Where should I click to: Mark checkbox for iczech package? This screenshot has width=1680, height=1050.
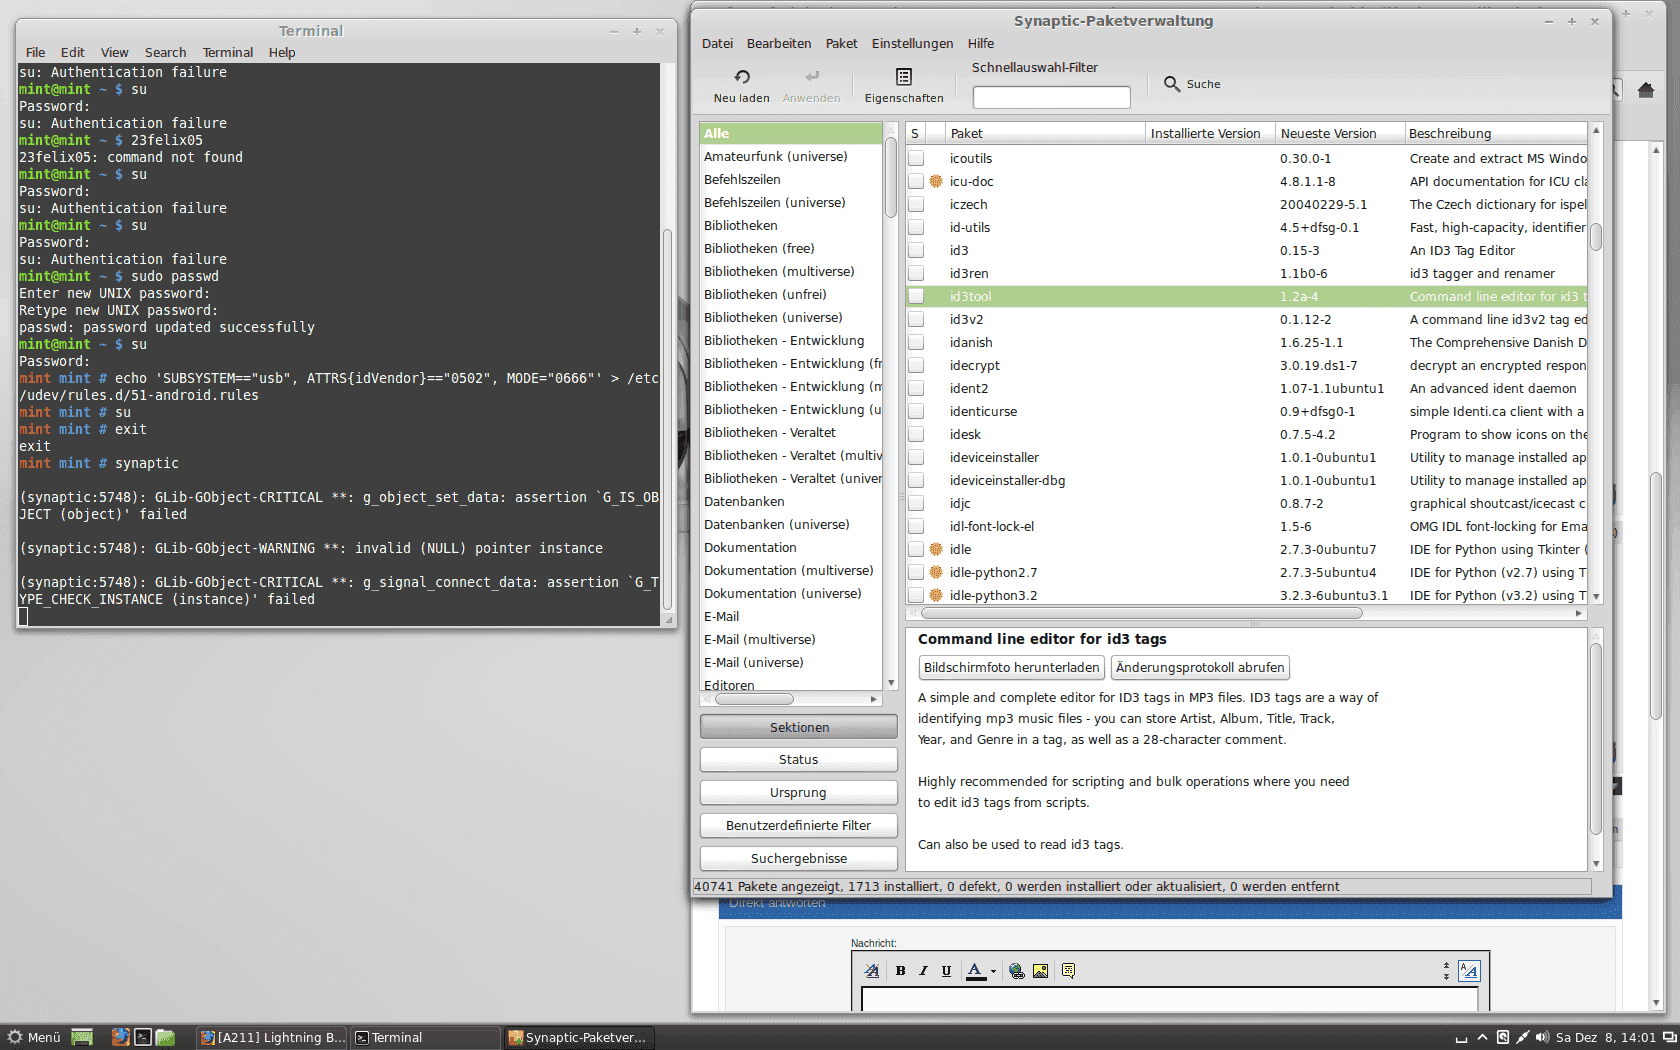point(916,204)
